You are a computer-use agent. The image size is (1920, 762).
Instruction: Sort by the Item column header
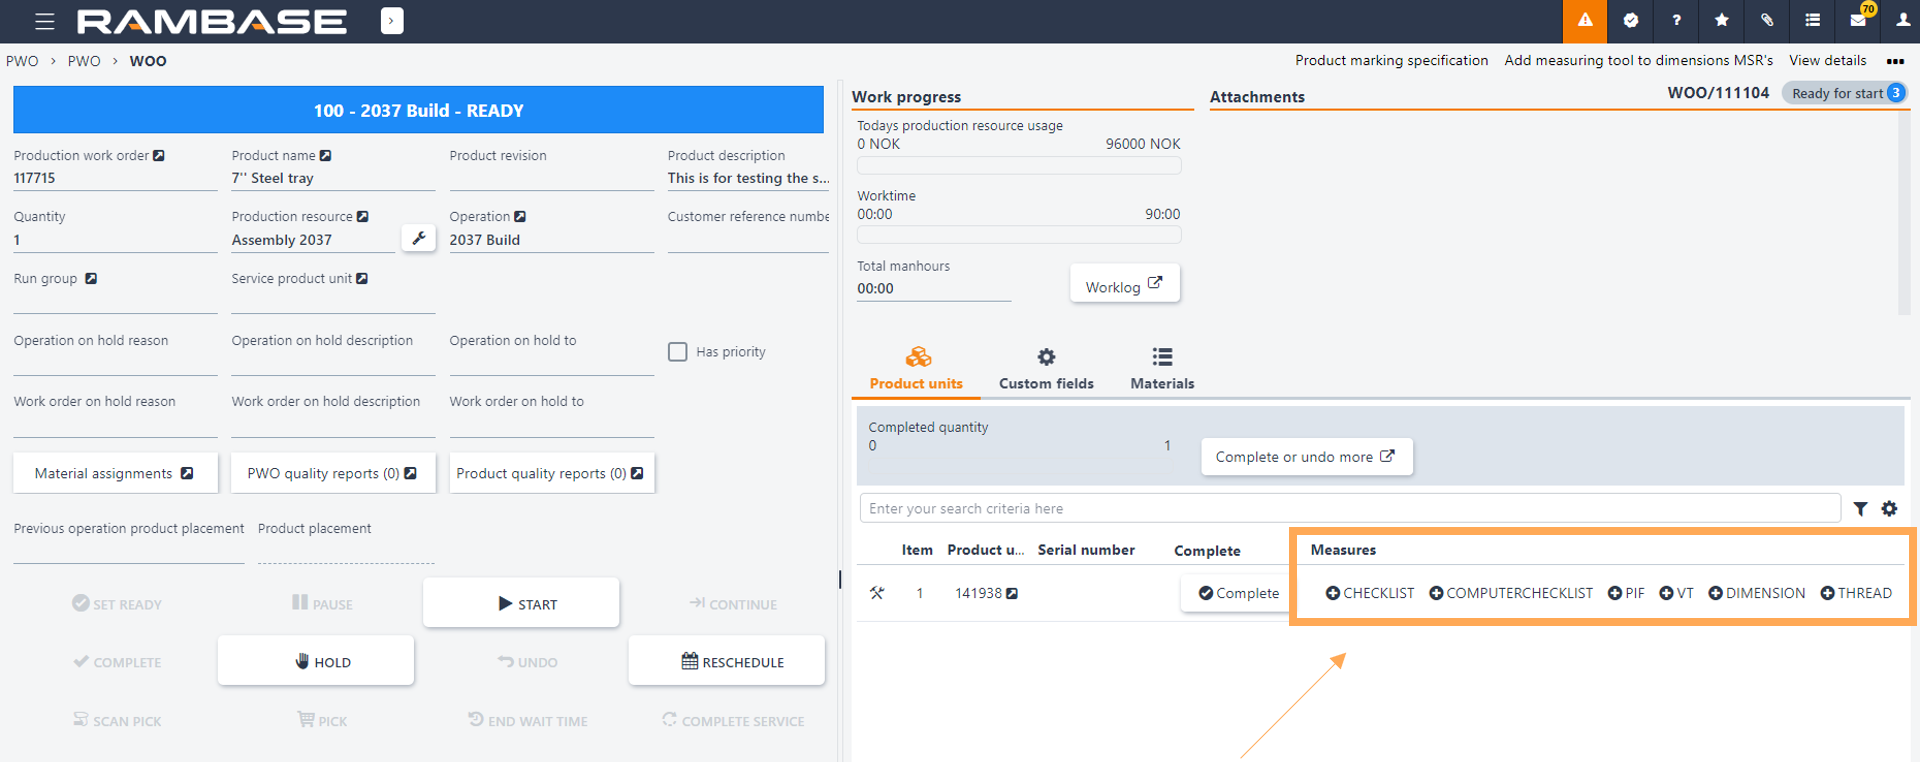(917, 550)
